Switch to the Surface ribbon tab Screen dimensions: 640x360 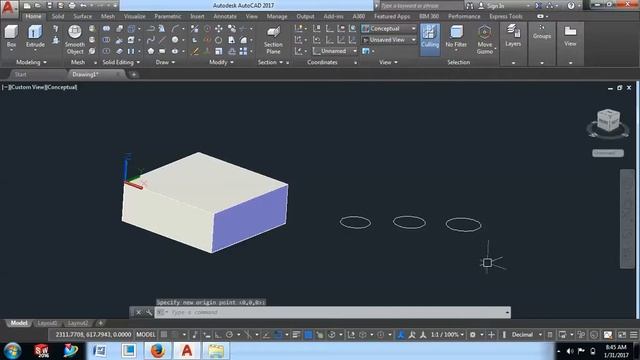[x=82, y=16]
